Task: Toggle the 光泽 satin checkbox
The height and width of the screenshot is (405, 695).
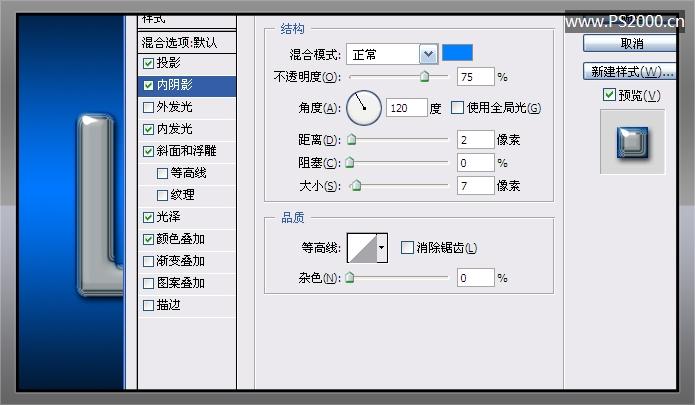Action: (148, 217)
